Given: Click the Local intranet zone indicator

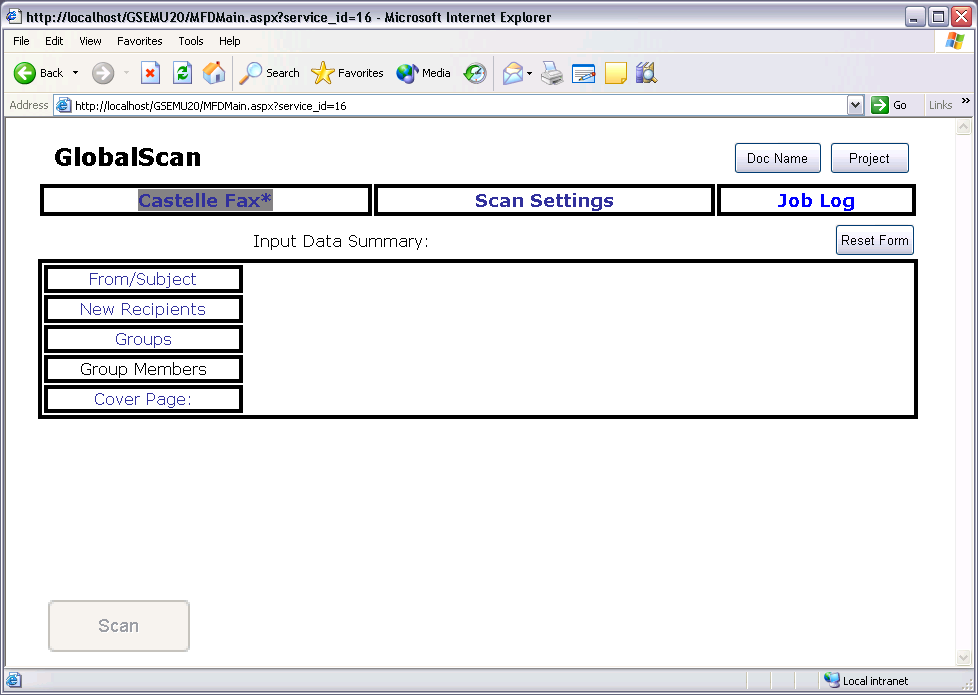Looking at the screenshot, I should 866,681.
